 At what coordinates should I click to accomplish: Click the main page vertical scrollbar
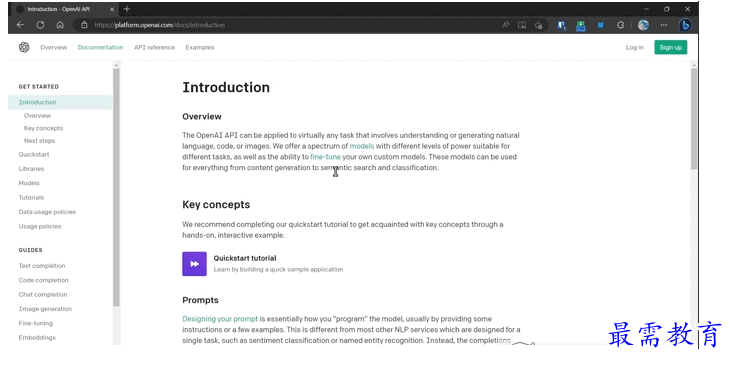(x=694, y=119)
